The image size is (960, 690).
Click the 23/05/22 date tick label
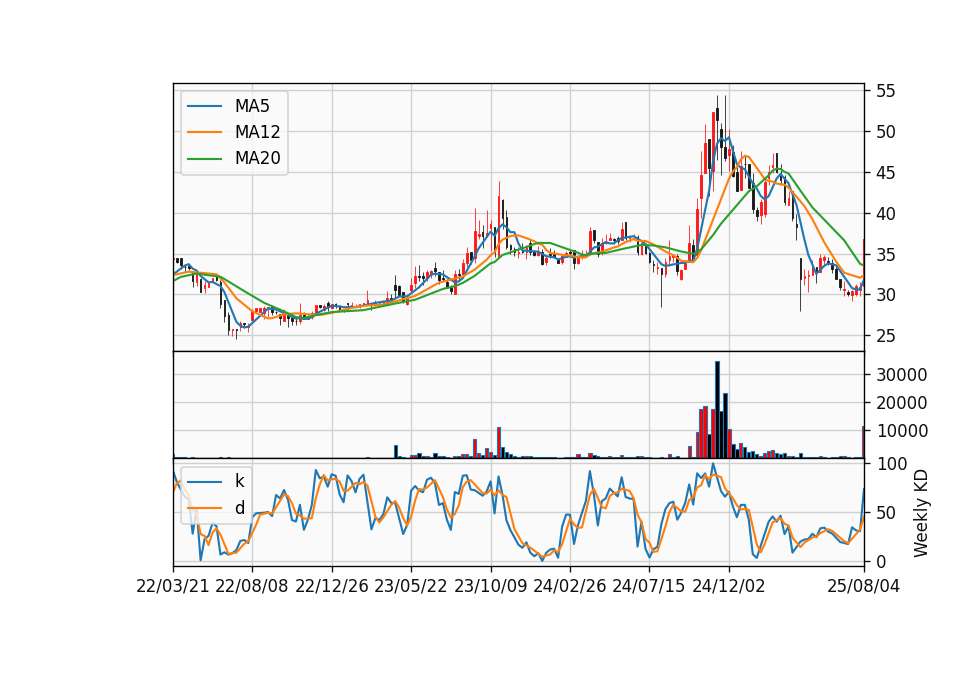[x=411, y=586]
